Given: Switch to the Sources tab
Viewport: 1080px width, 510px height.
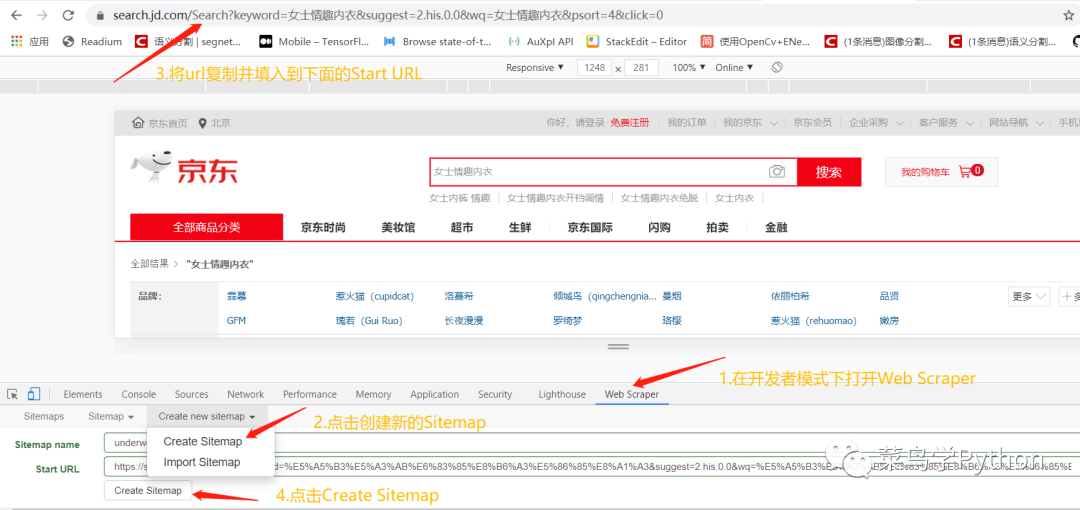Looking at the screenshot, I should tap(191, 394).
